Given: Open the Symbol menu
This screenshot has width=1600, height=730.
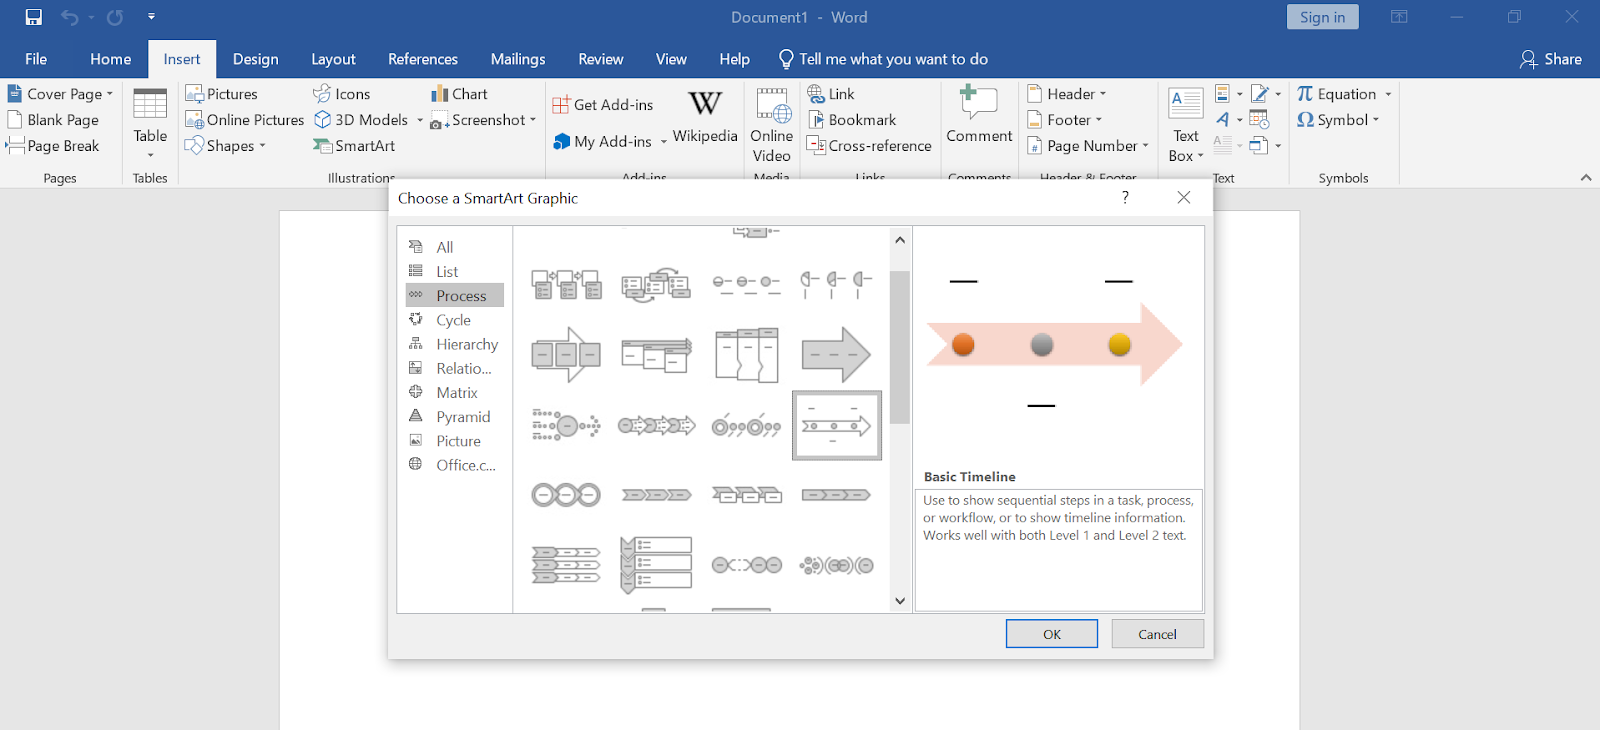Looking at the screenshot, I should pos(1338,120).
